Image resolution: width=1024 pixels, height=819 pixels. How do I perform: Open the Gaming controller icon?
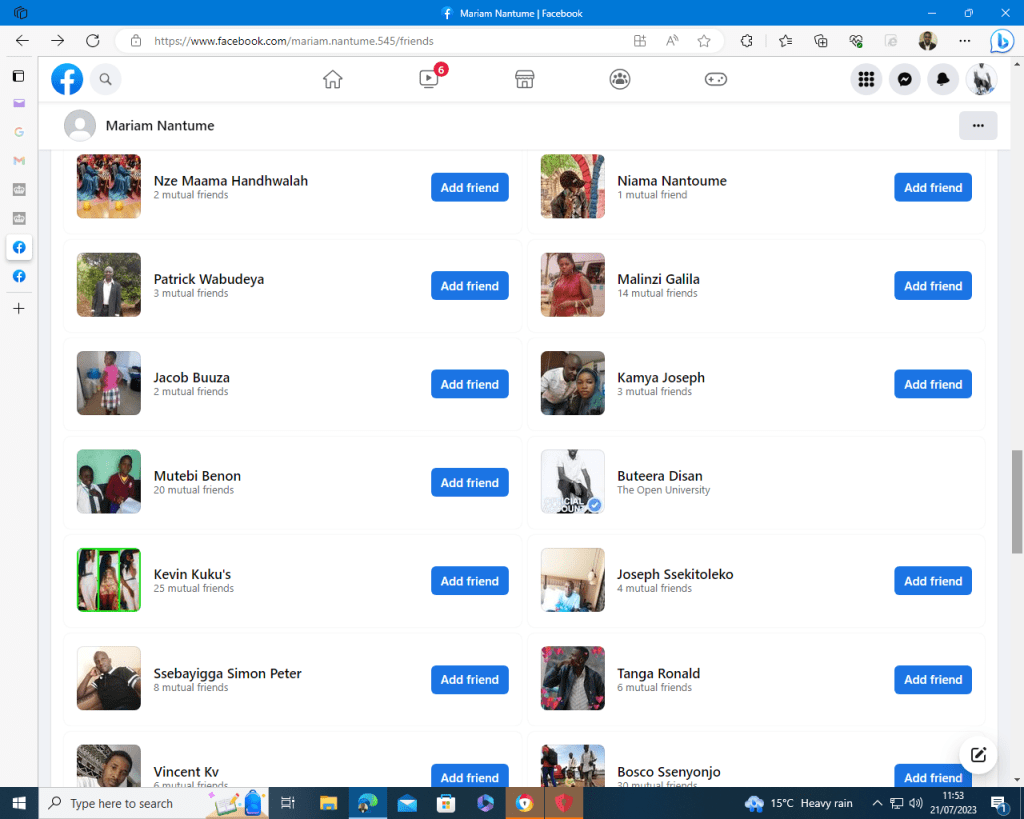(x=716, y=80)
